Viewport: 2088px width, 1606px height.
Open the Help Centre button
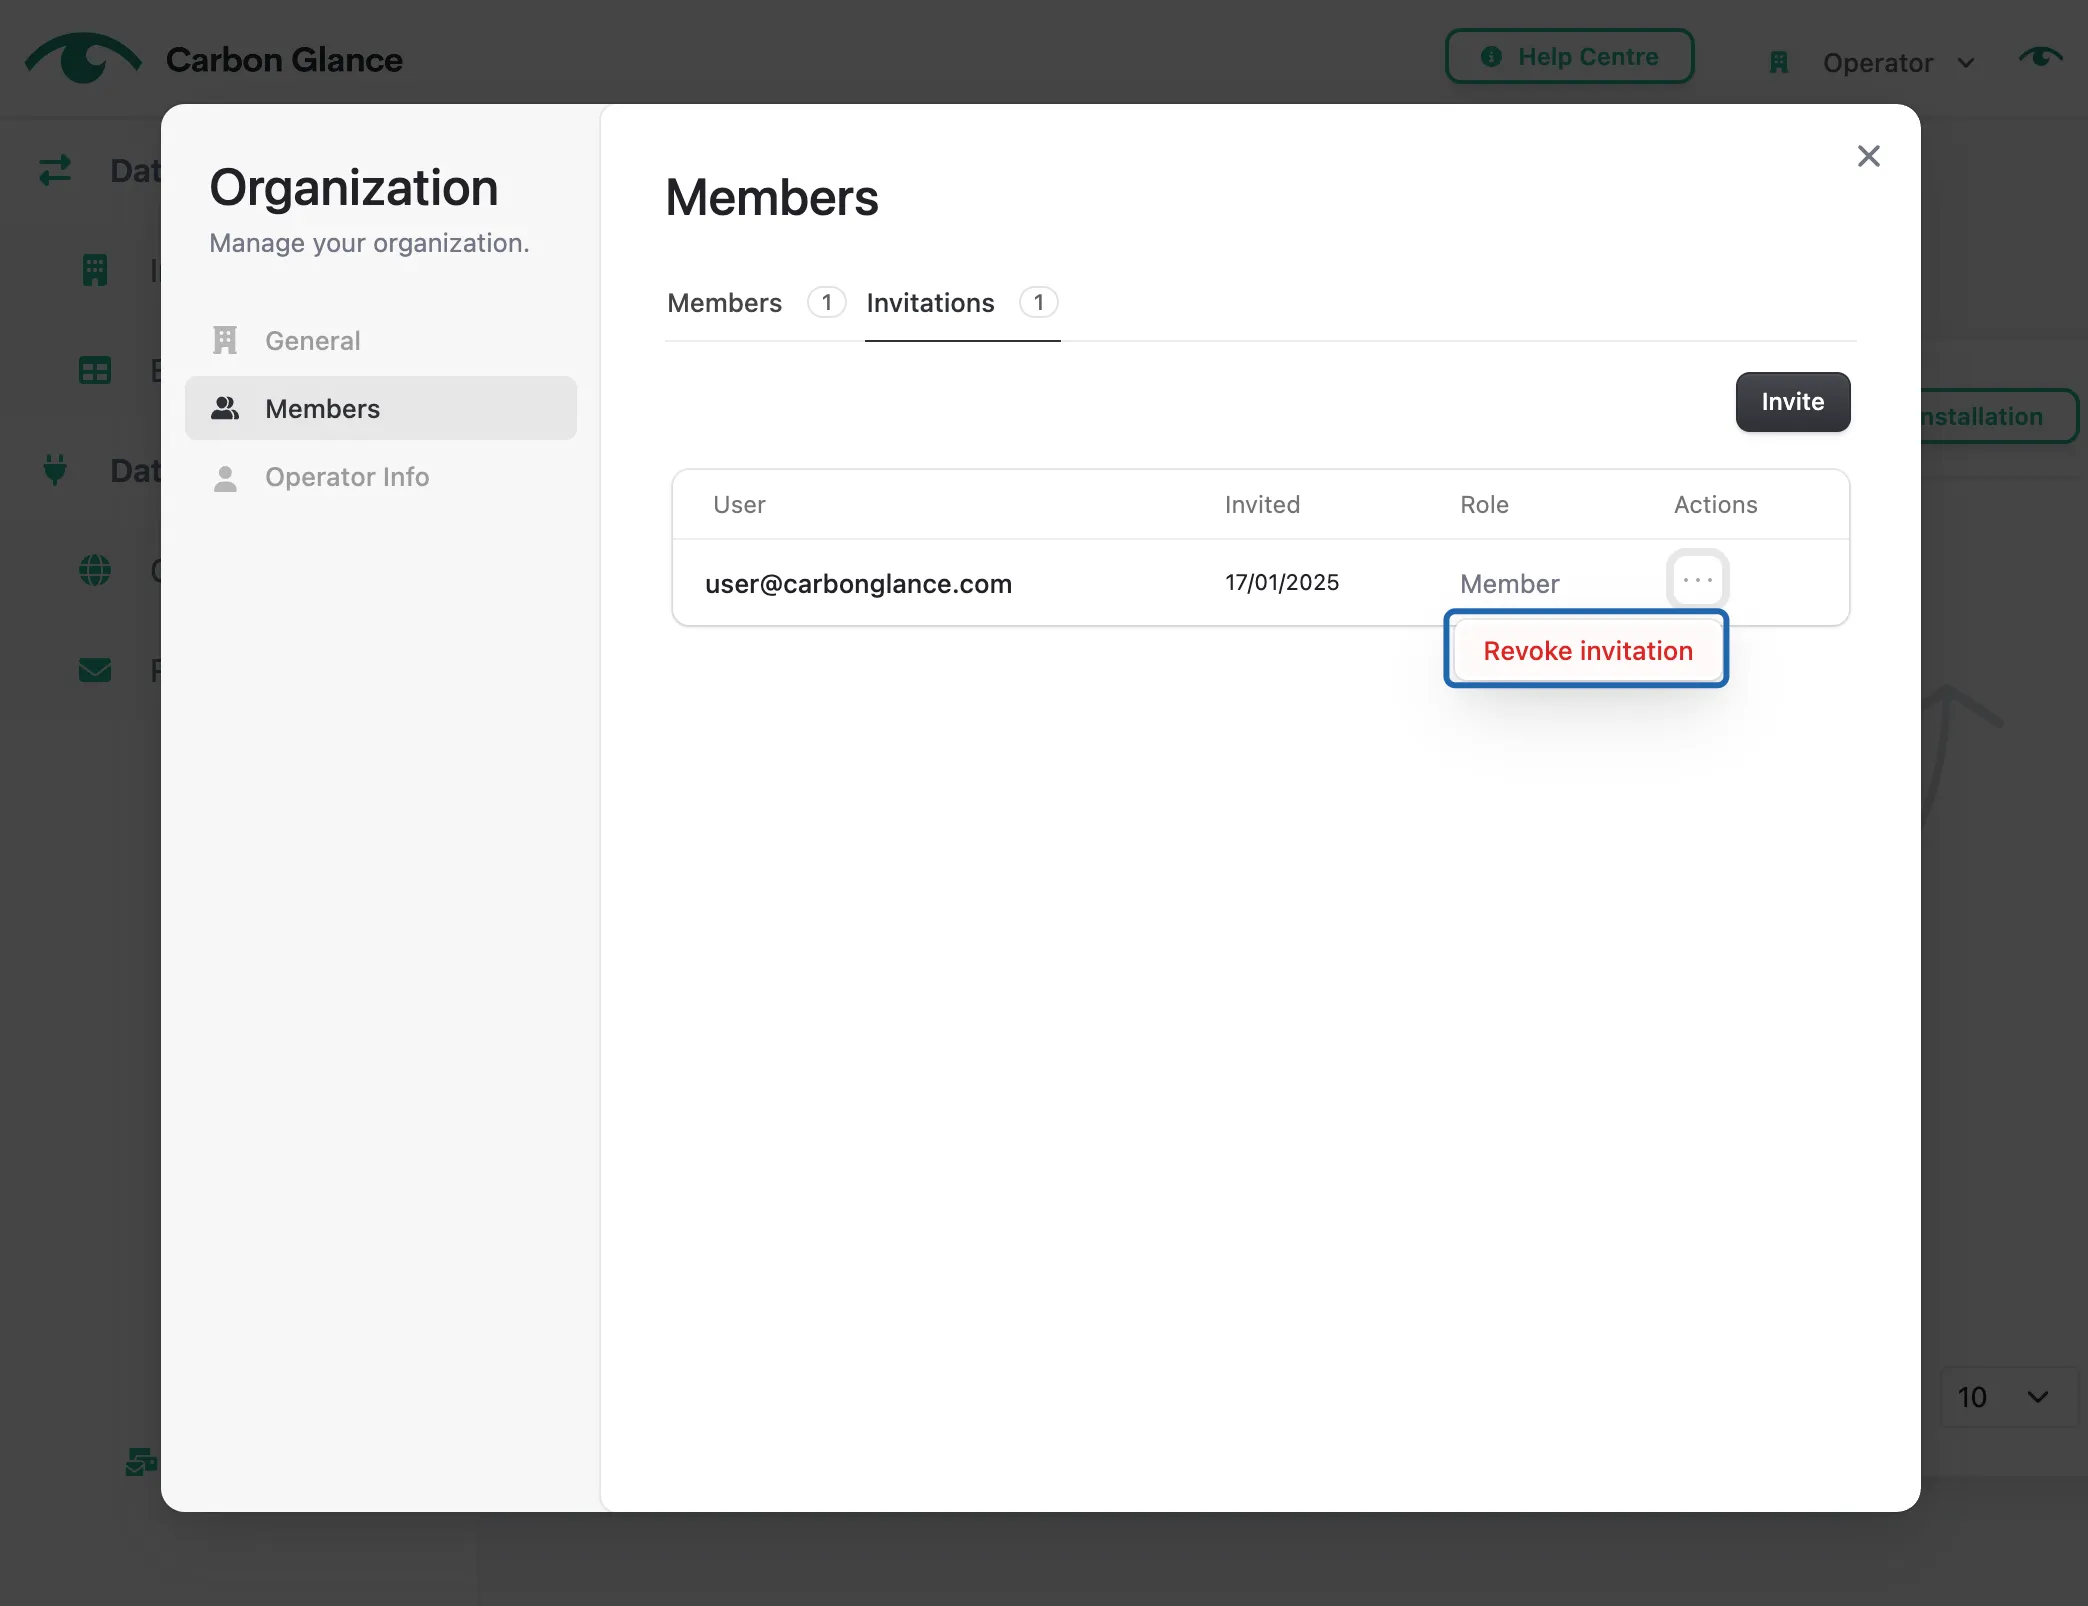(x=1569, y=57)
